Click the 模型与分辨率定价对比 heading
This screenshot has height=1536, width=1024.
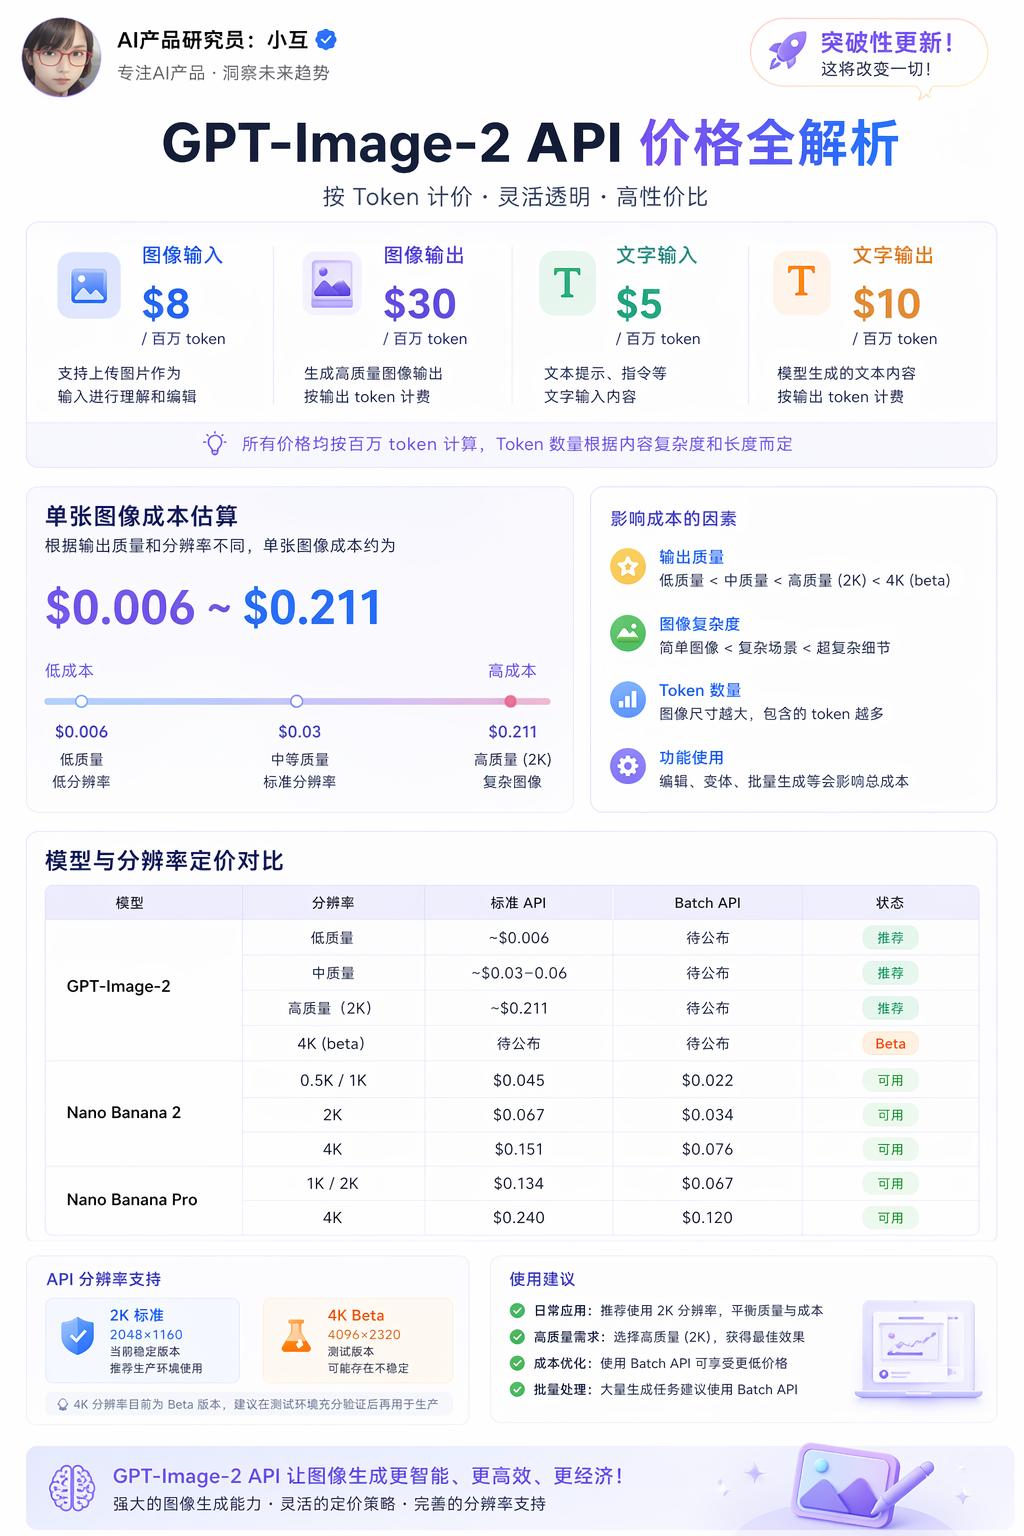click(164, 861)
